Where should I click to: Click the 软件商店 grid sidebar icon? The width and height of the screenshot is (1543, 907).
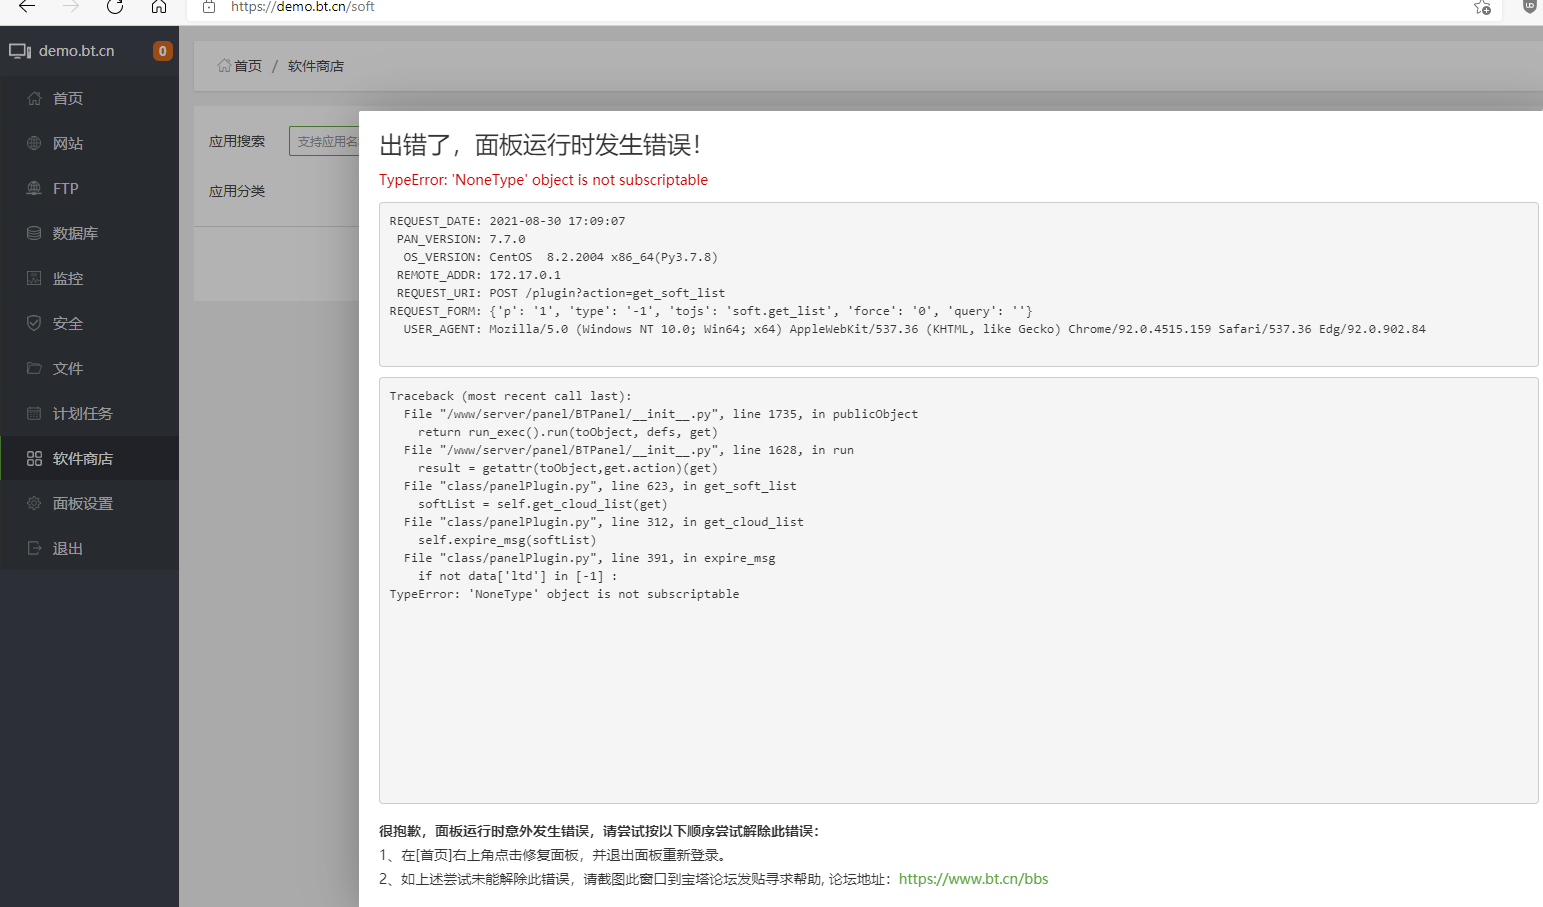tap(34, 458)
